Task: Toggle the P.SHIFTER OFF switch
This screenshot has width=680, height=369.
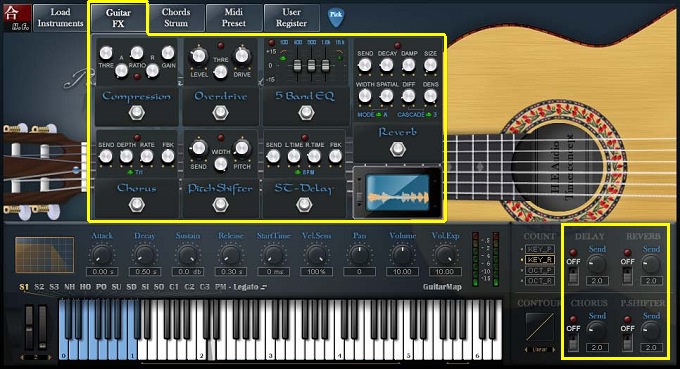Action: [x=628, y=342]
